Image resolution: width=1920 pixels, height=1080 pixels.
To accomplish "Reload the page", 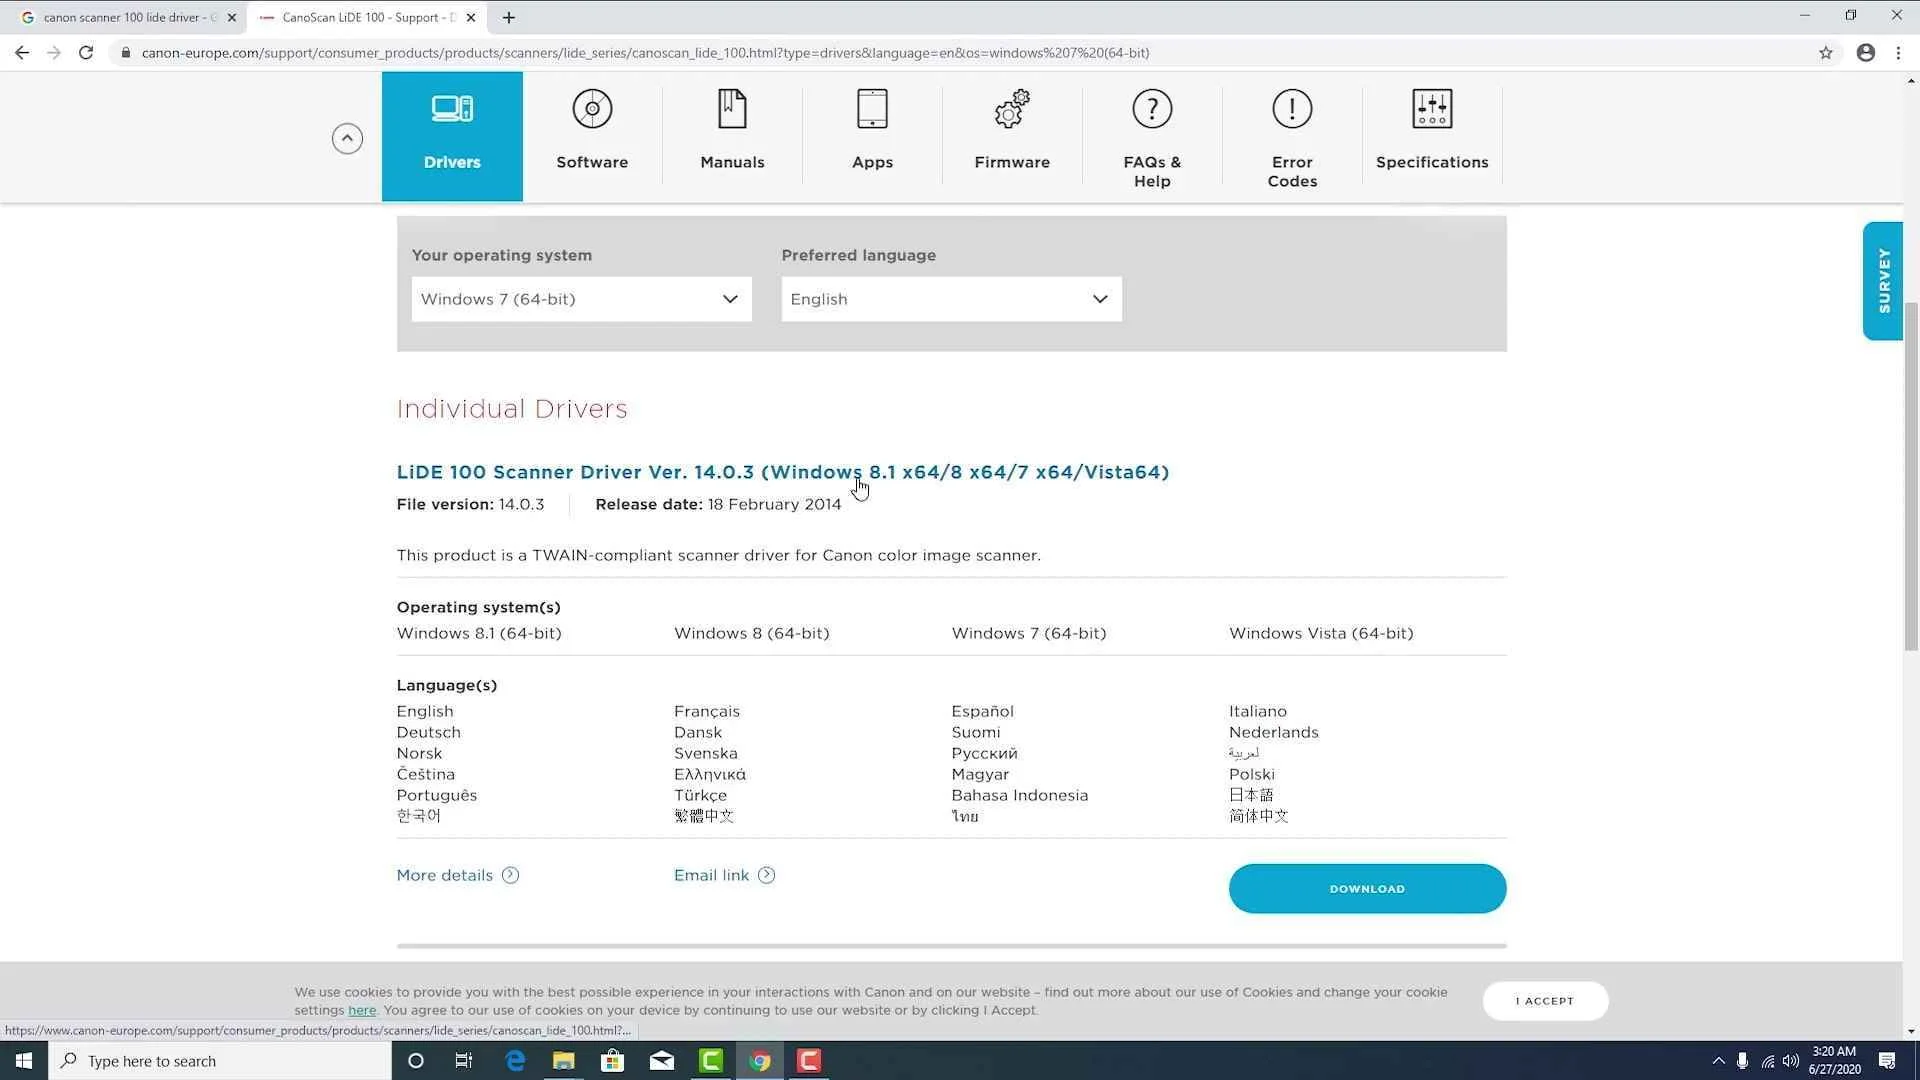I will (86, 53).
